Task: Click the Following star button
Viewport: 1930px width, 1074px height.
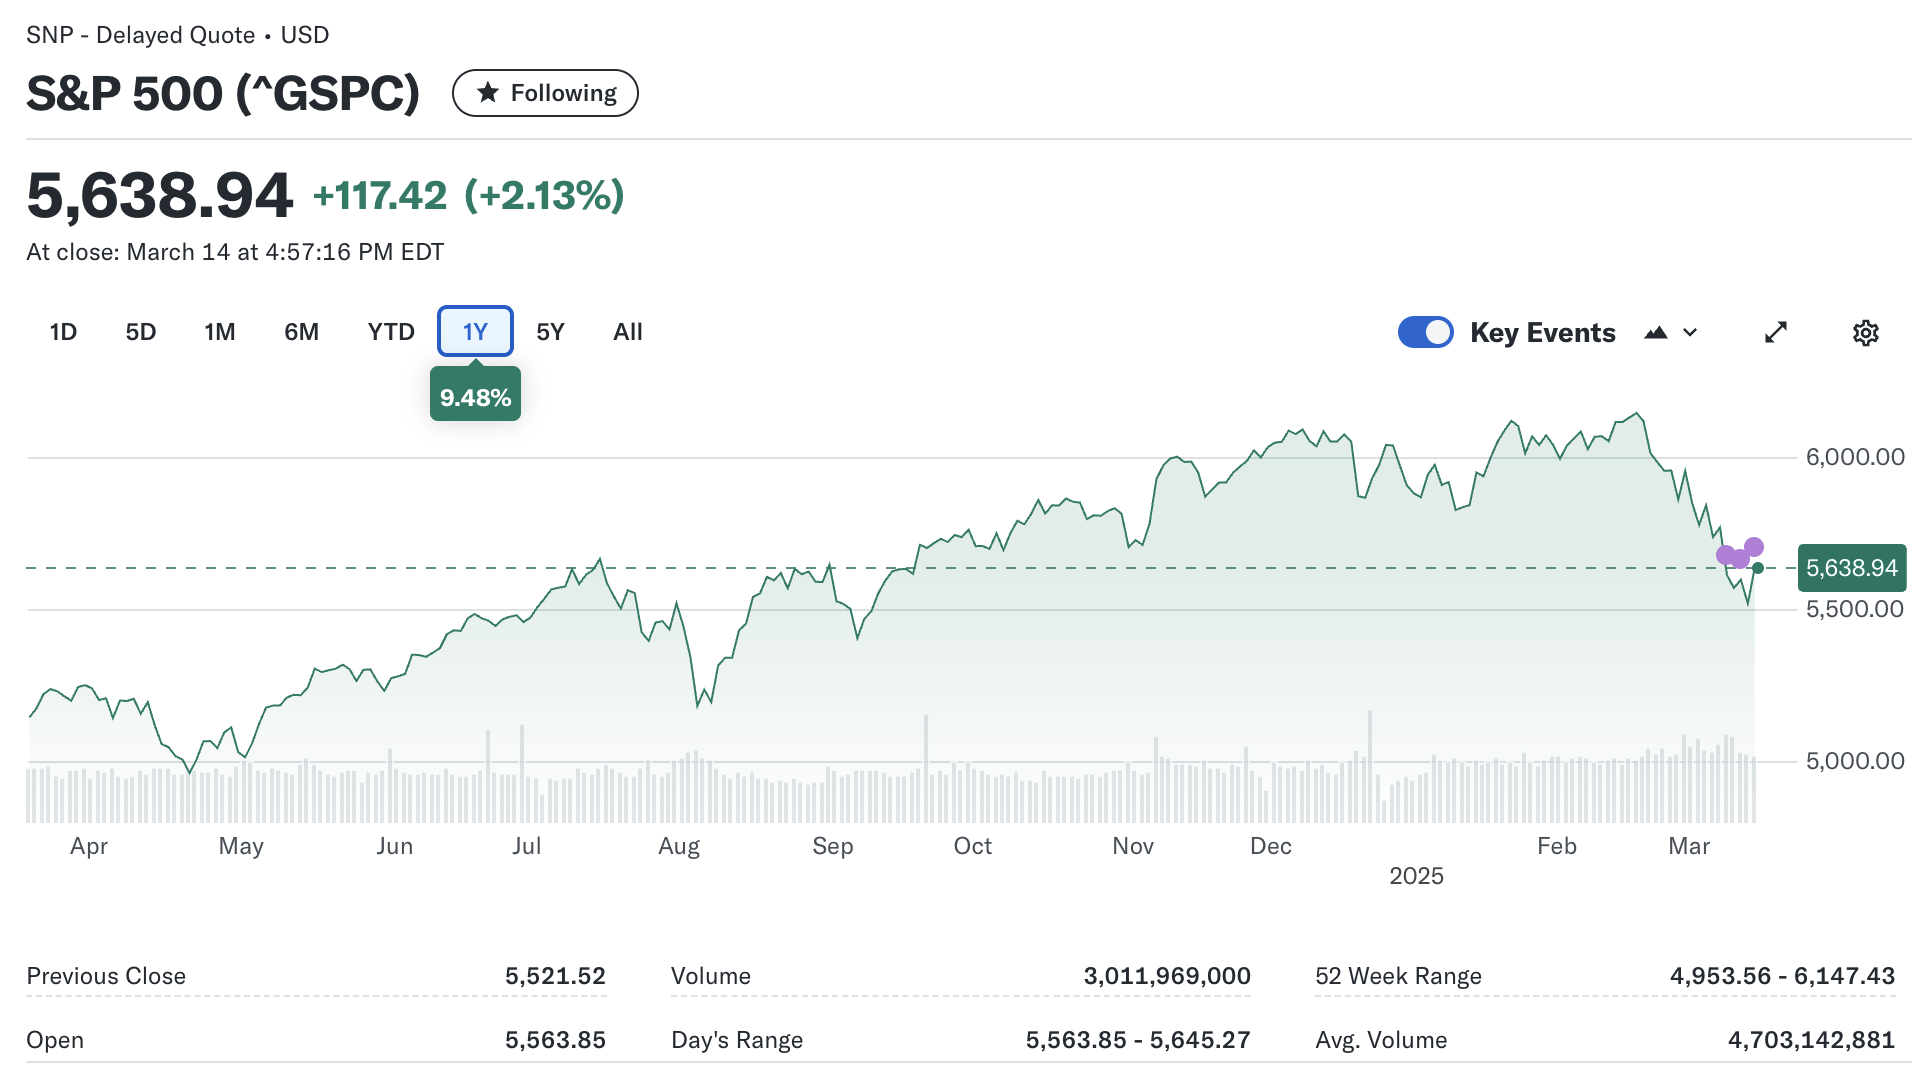Action: click(x=545, y=93)
